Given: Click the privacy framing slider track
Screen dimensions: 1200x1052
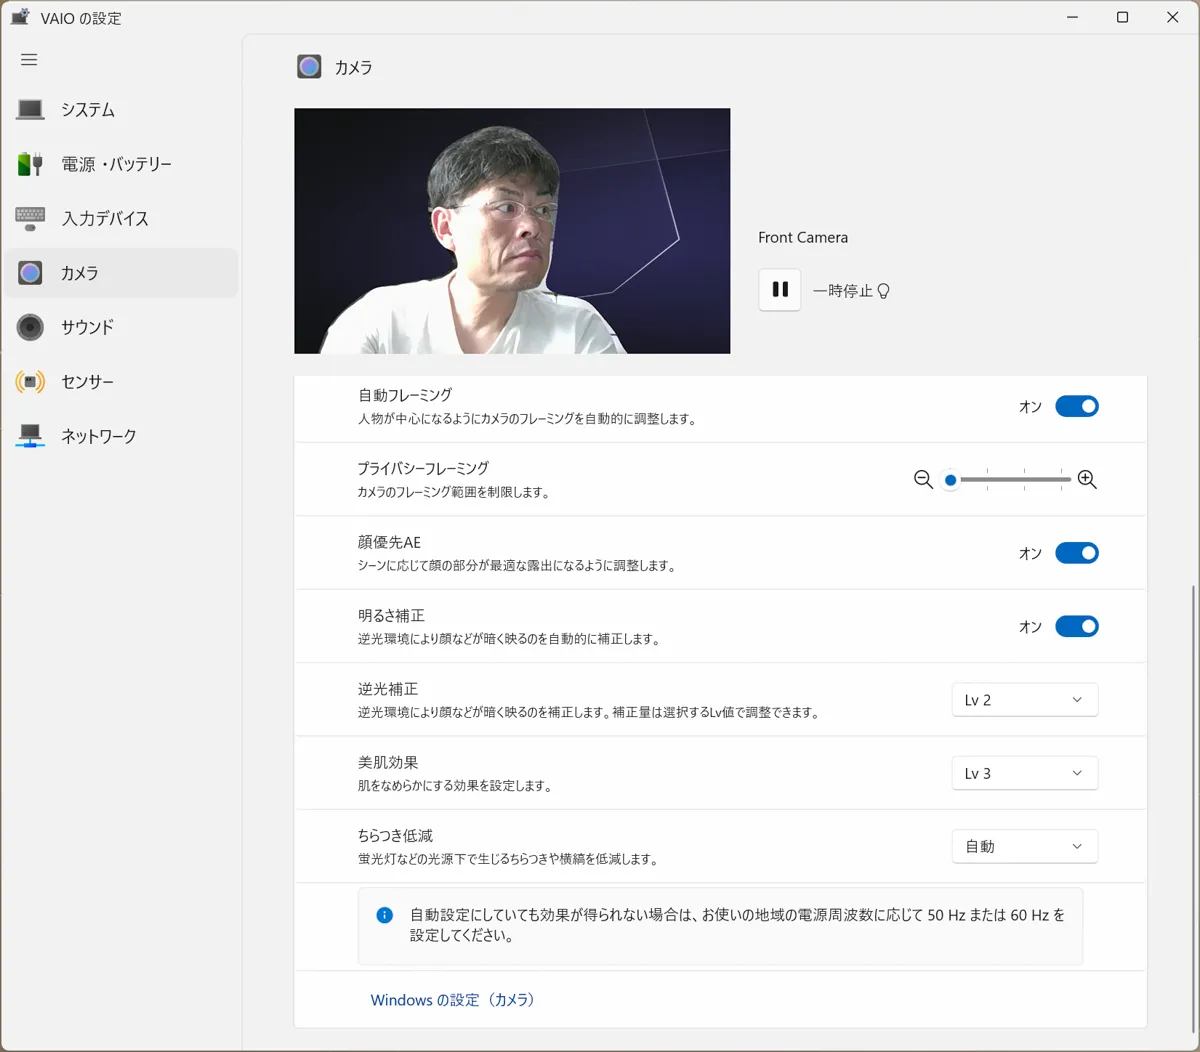Looking at the screenshot, I should pos(1010,480).
